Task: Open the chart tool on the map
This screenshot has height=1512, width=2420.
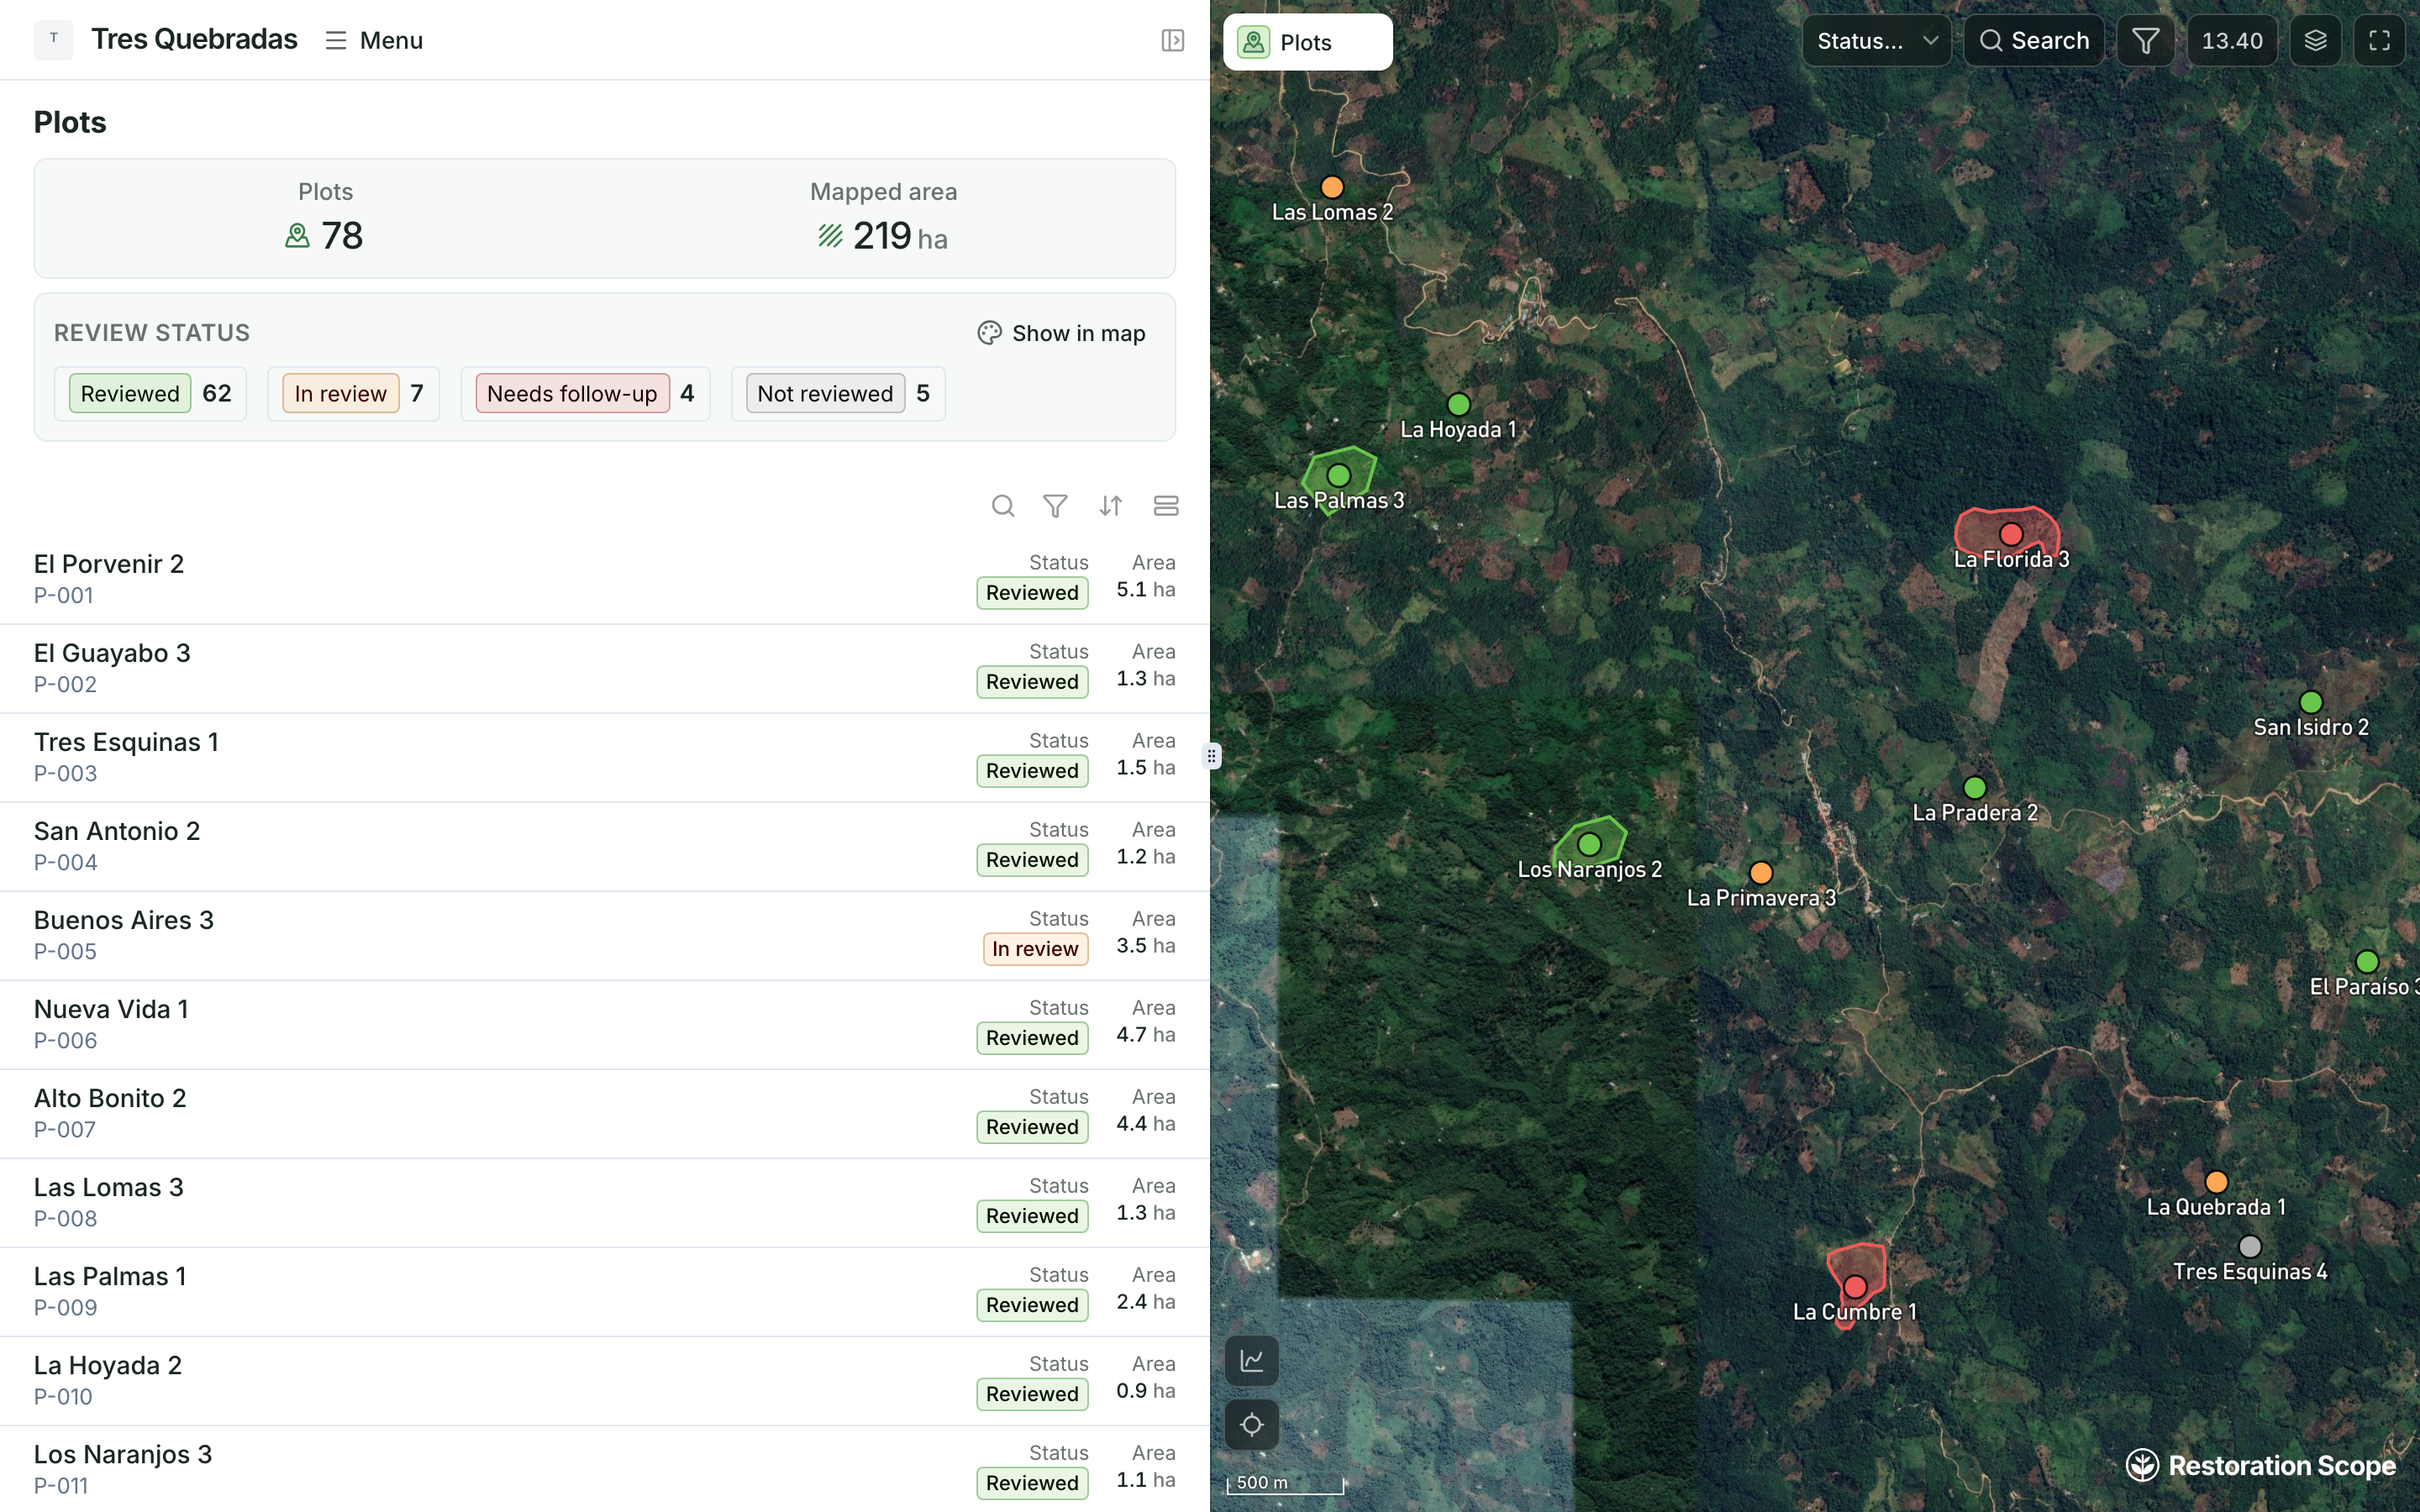Action: [x=1252, y=1360]
